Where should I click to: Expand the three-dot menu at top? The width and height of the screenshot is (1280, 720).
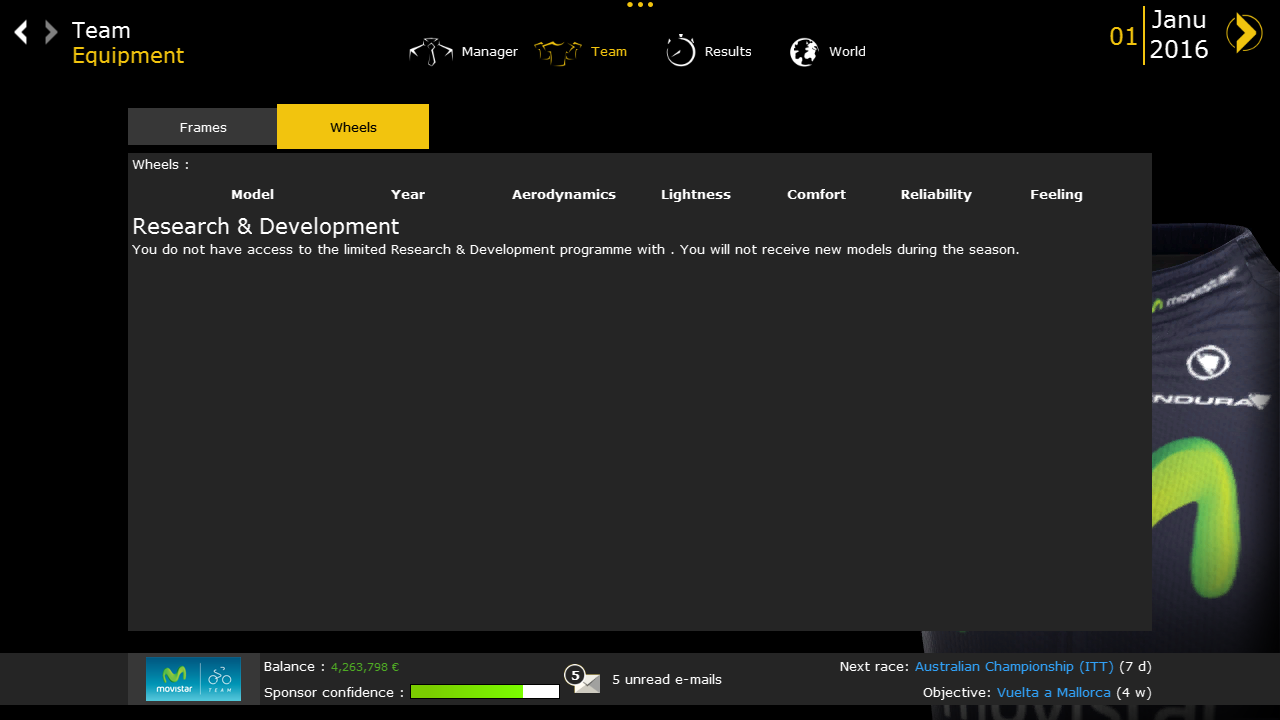coord(640,5)
